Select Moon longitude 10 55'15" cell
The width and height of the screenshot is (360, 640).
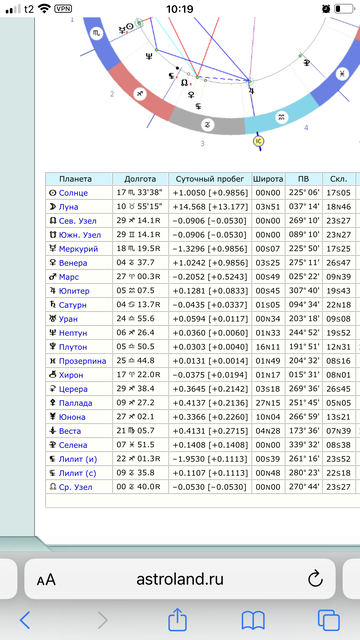[x=140, y=207]
